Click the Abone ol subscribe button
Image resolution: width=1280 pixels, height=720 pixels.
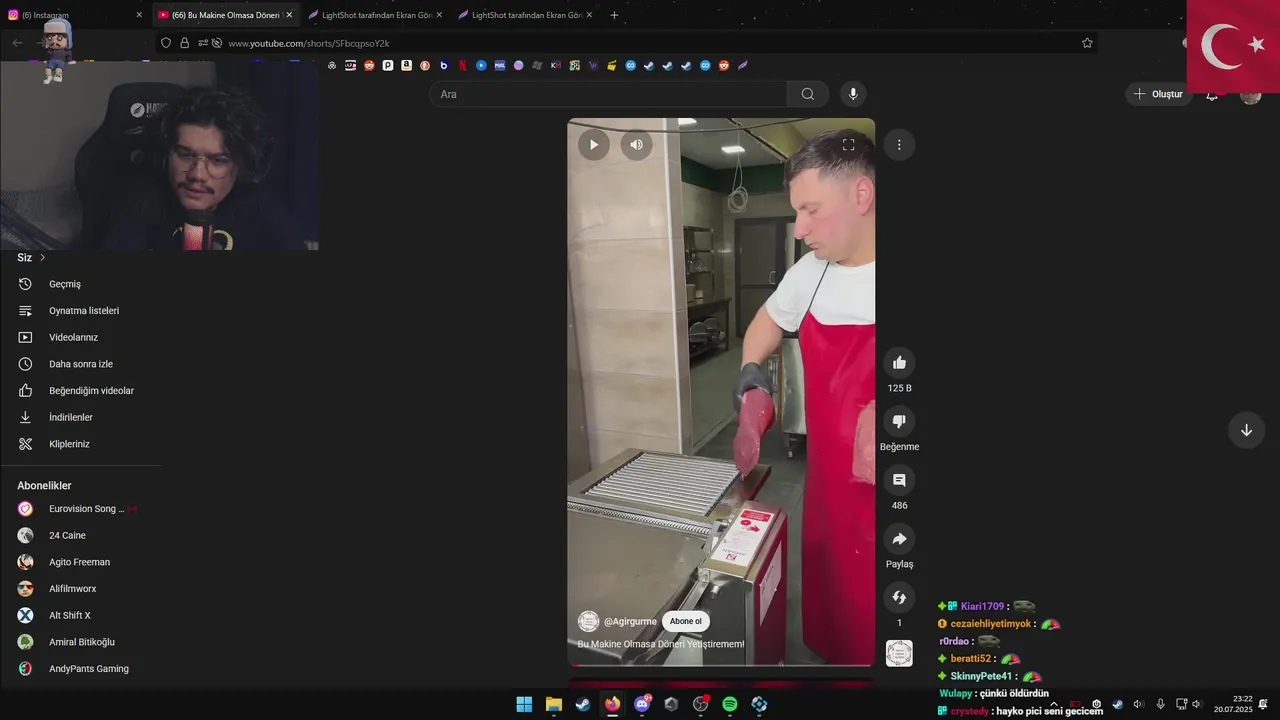[x=686, y=621]
